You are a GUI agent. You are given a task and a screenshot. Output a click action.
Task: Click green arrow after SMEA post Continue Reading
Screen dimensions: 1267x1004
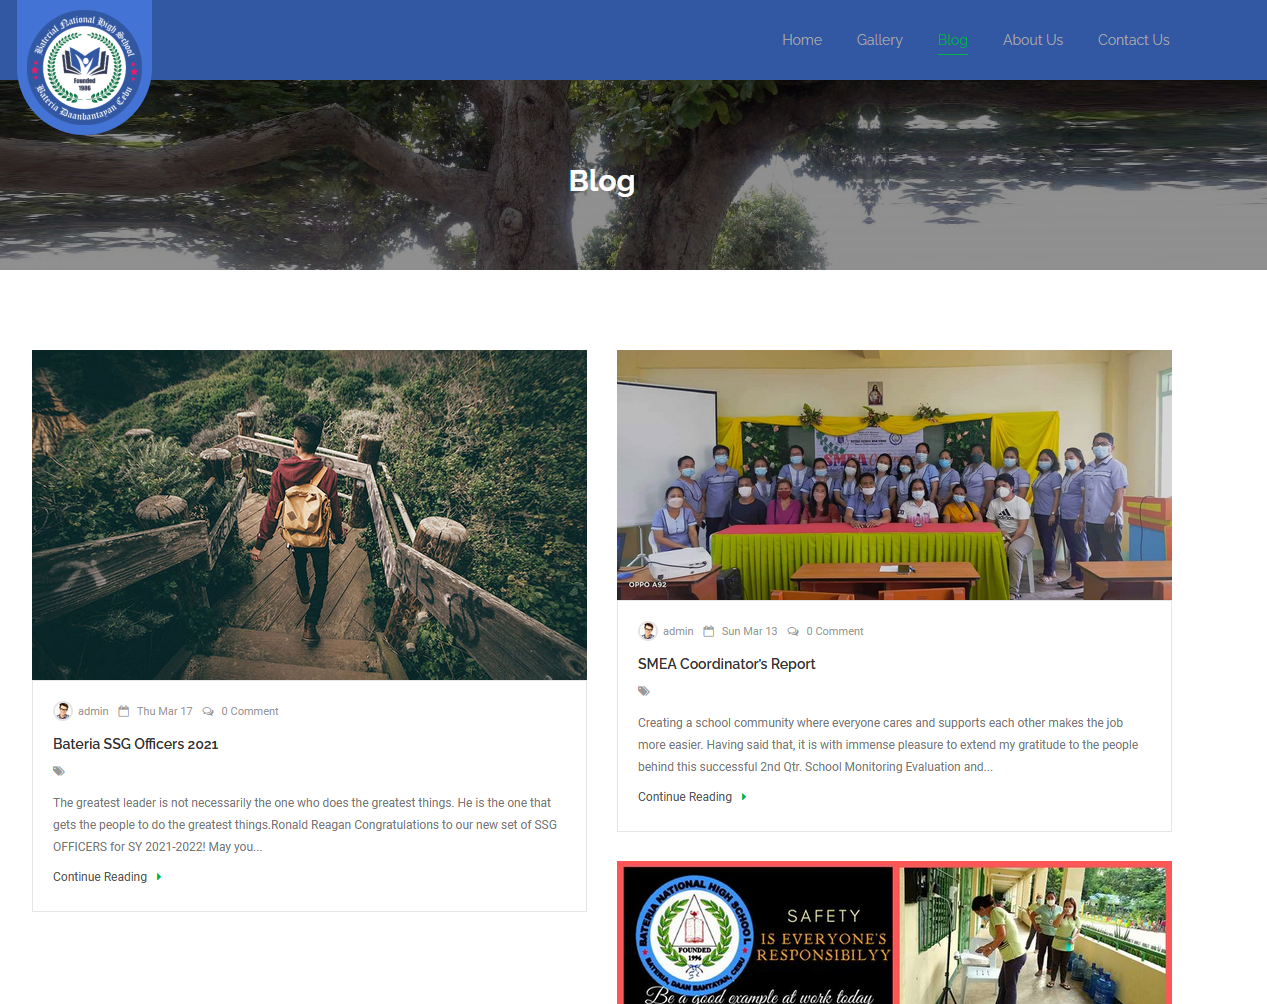tap(744, 797)
